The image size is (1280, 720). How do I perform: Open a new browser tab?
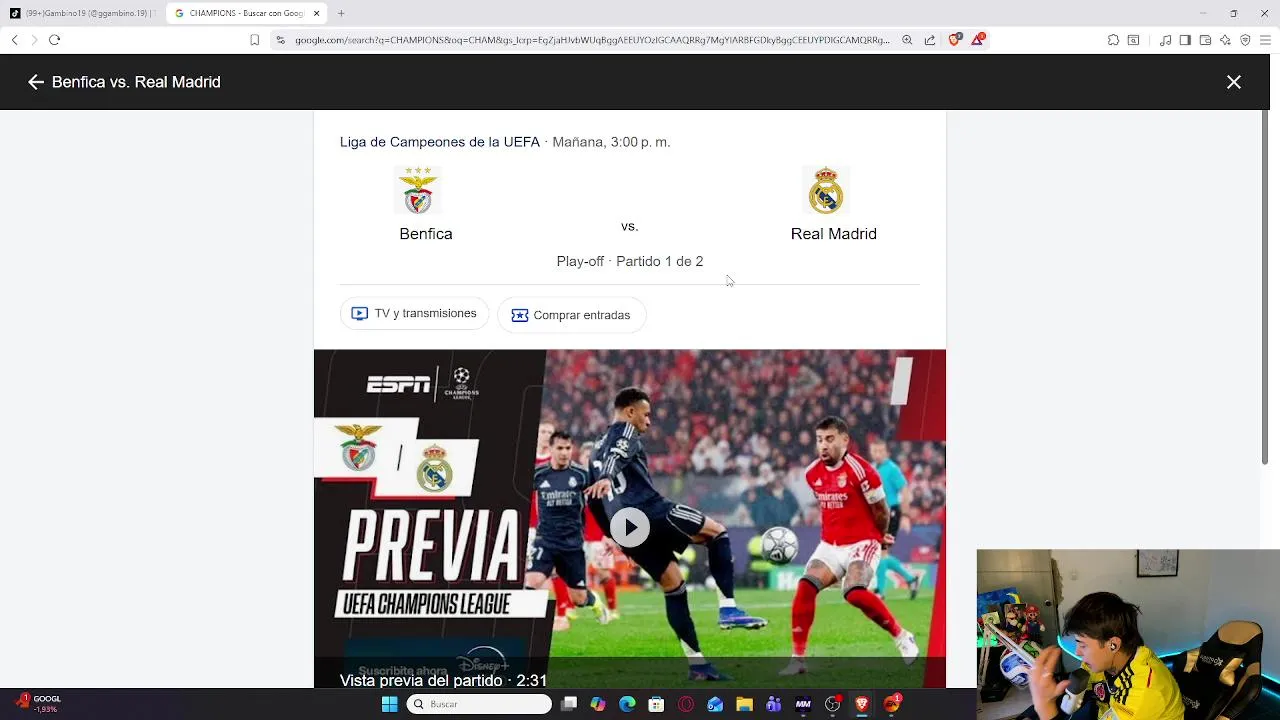(341, 13)
